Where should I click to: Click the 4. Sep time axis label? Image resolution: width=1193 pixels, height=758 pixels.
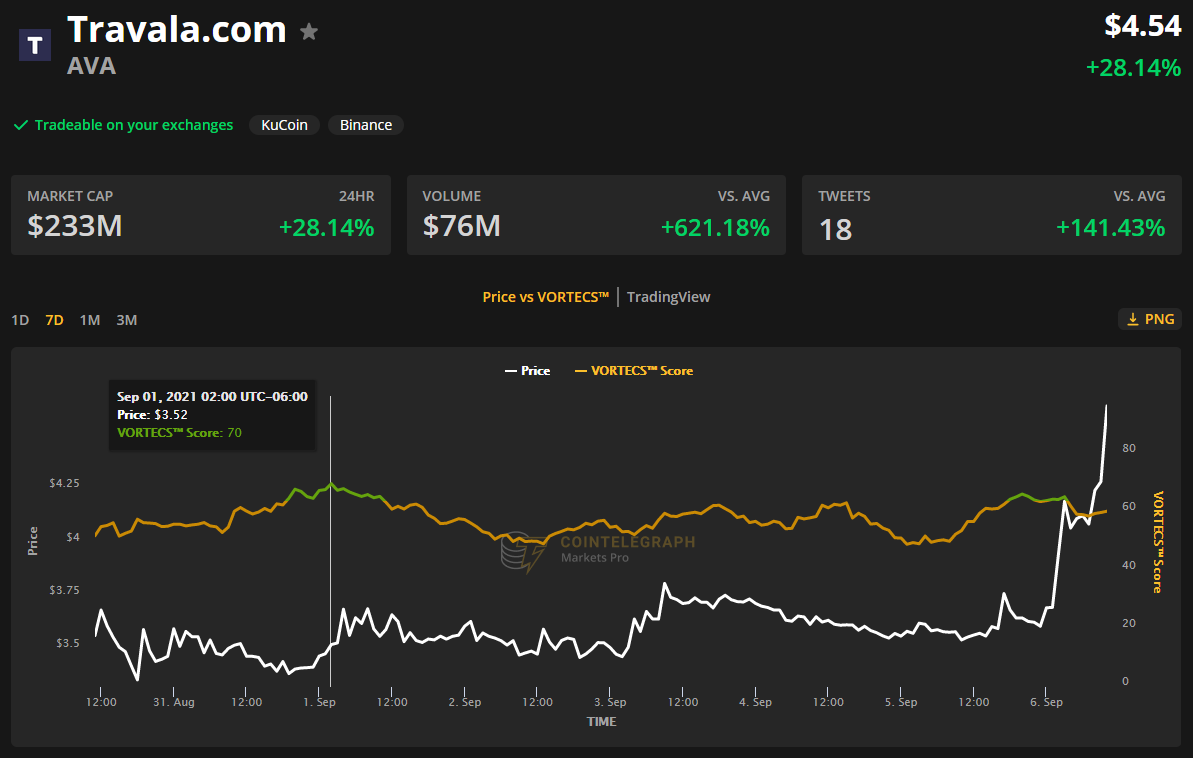point(755,702)
